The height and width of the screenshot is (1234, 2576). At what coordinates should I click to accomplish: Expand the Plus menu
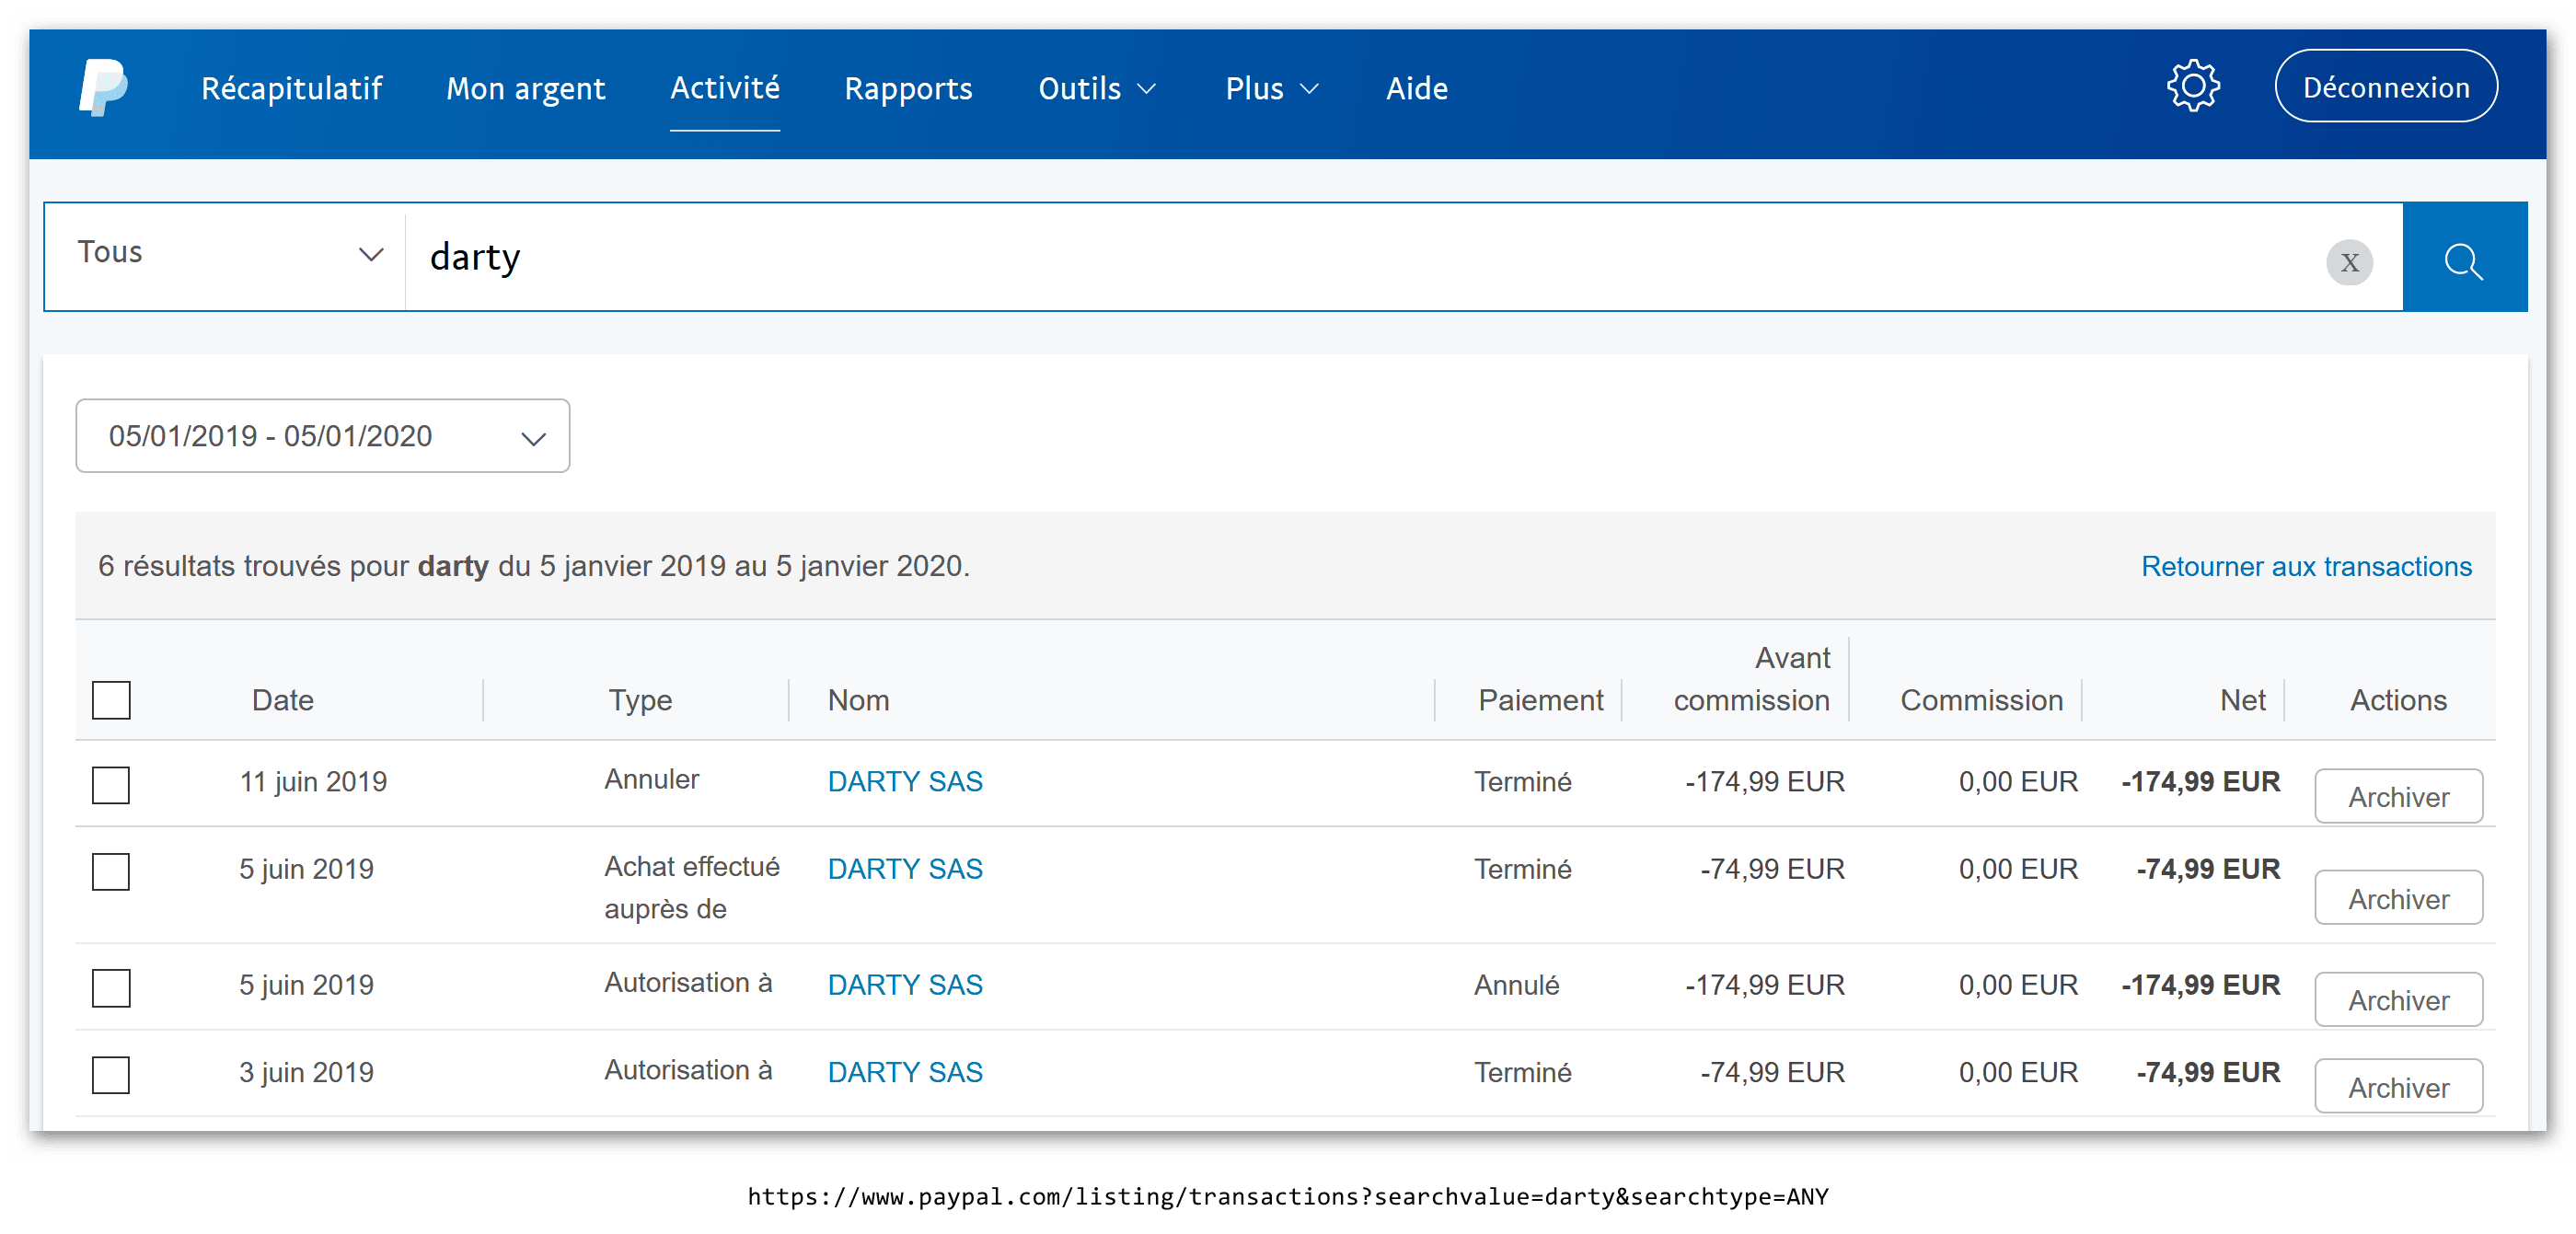coord(1272,88)
